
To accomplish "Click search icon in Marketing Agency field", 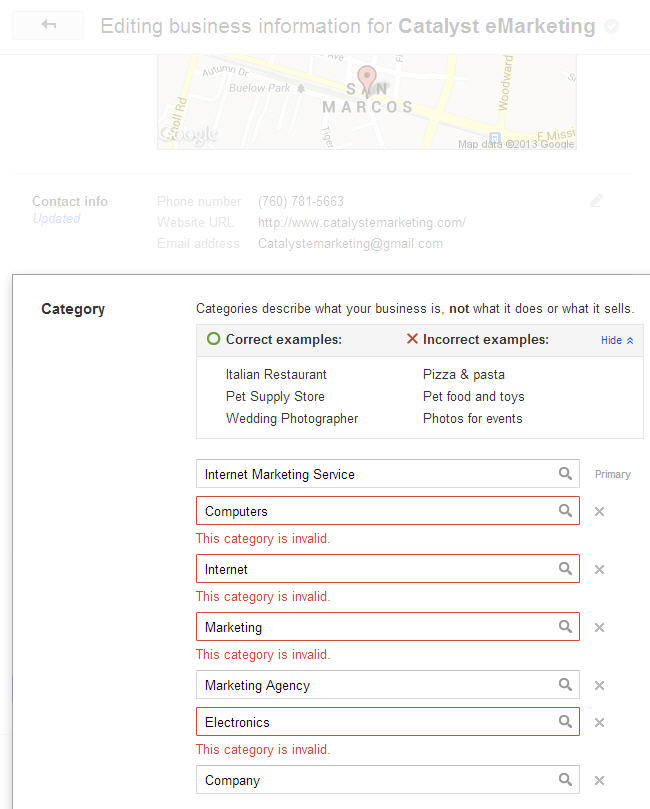I will point(565,685).
